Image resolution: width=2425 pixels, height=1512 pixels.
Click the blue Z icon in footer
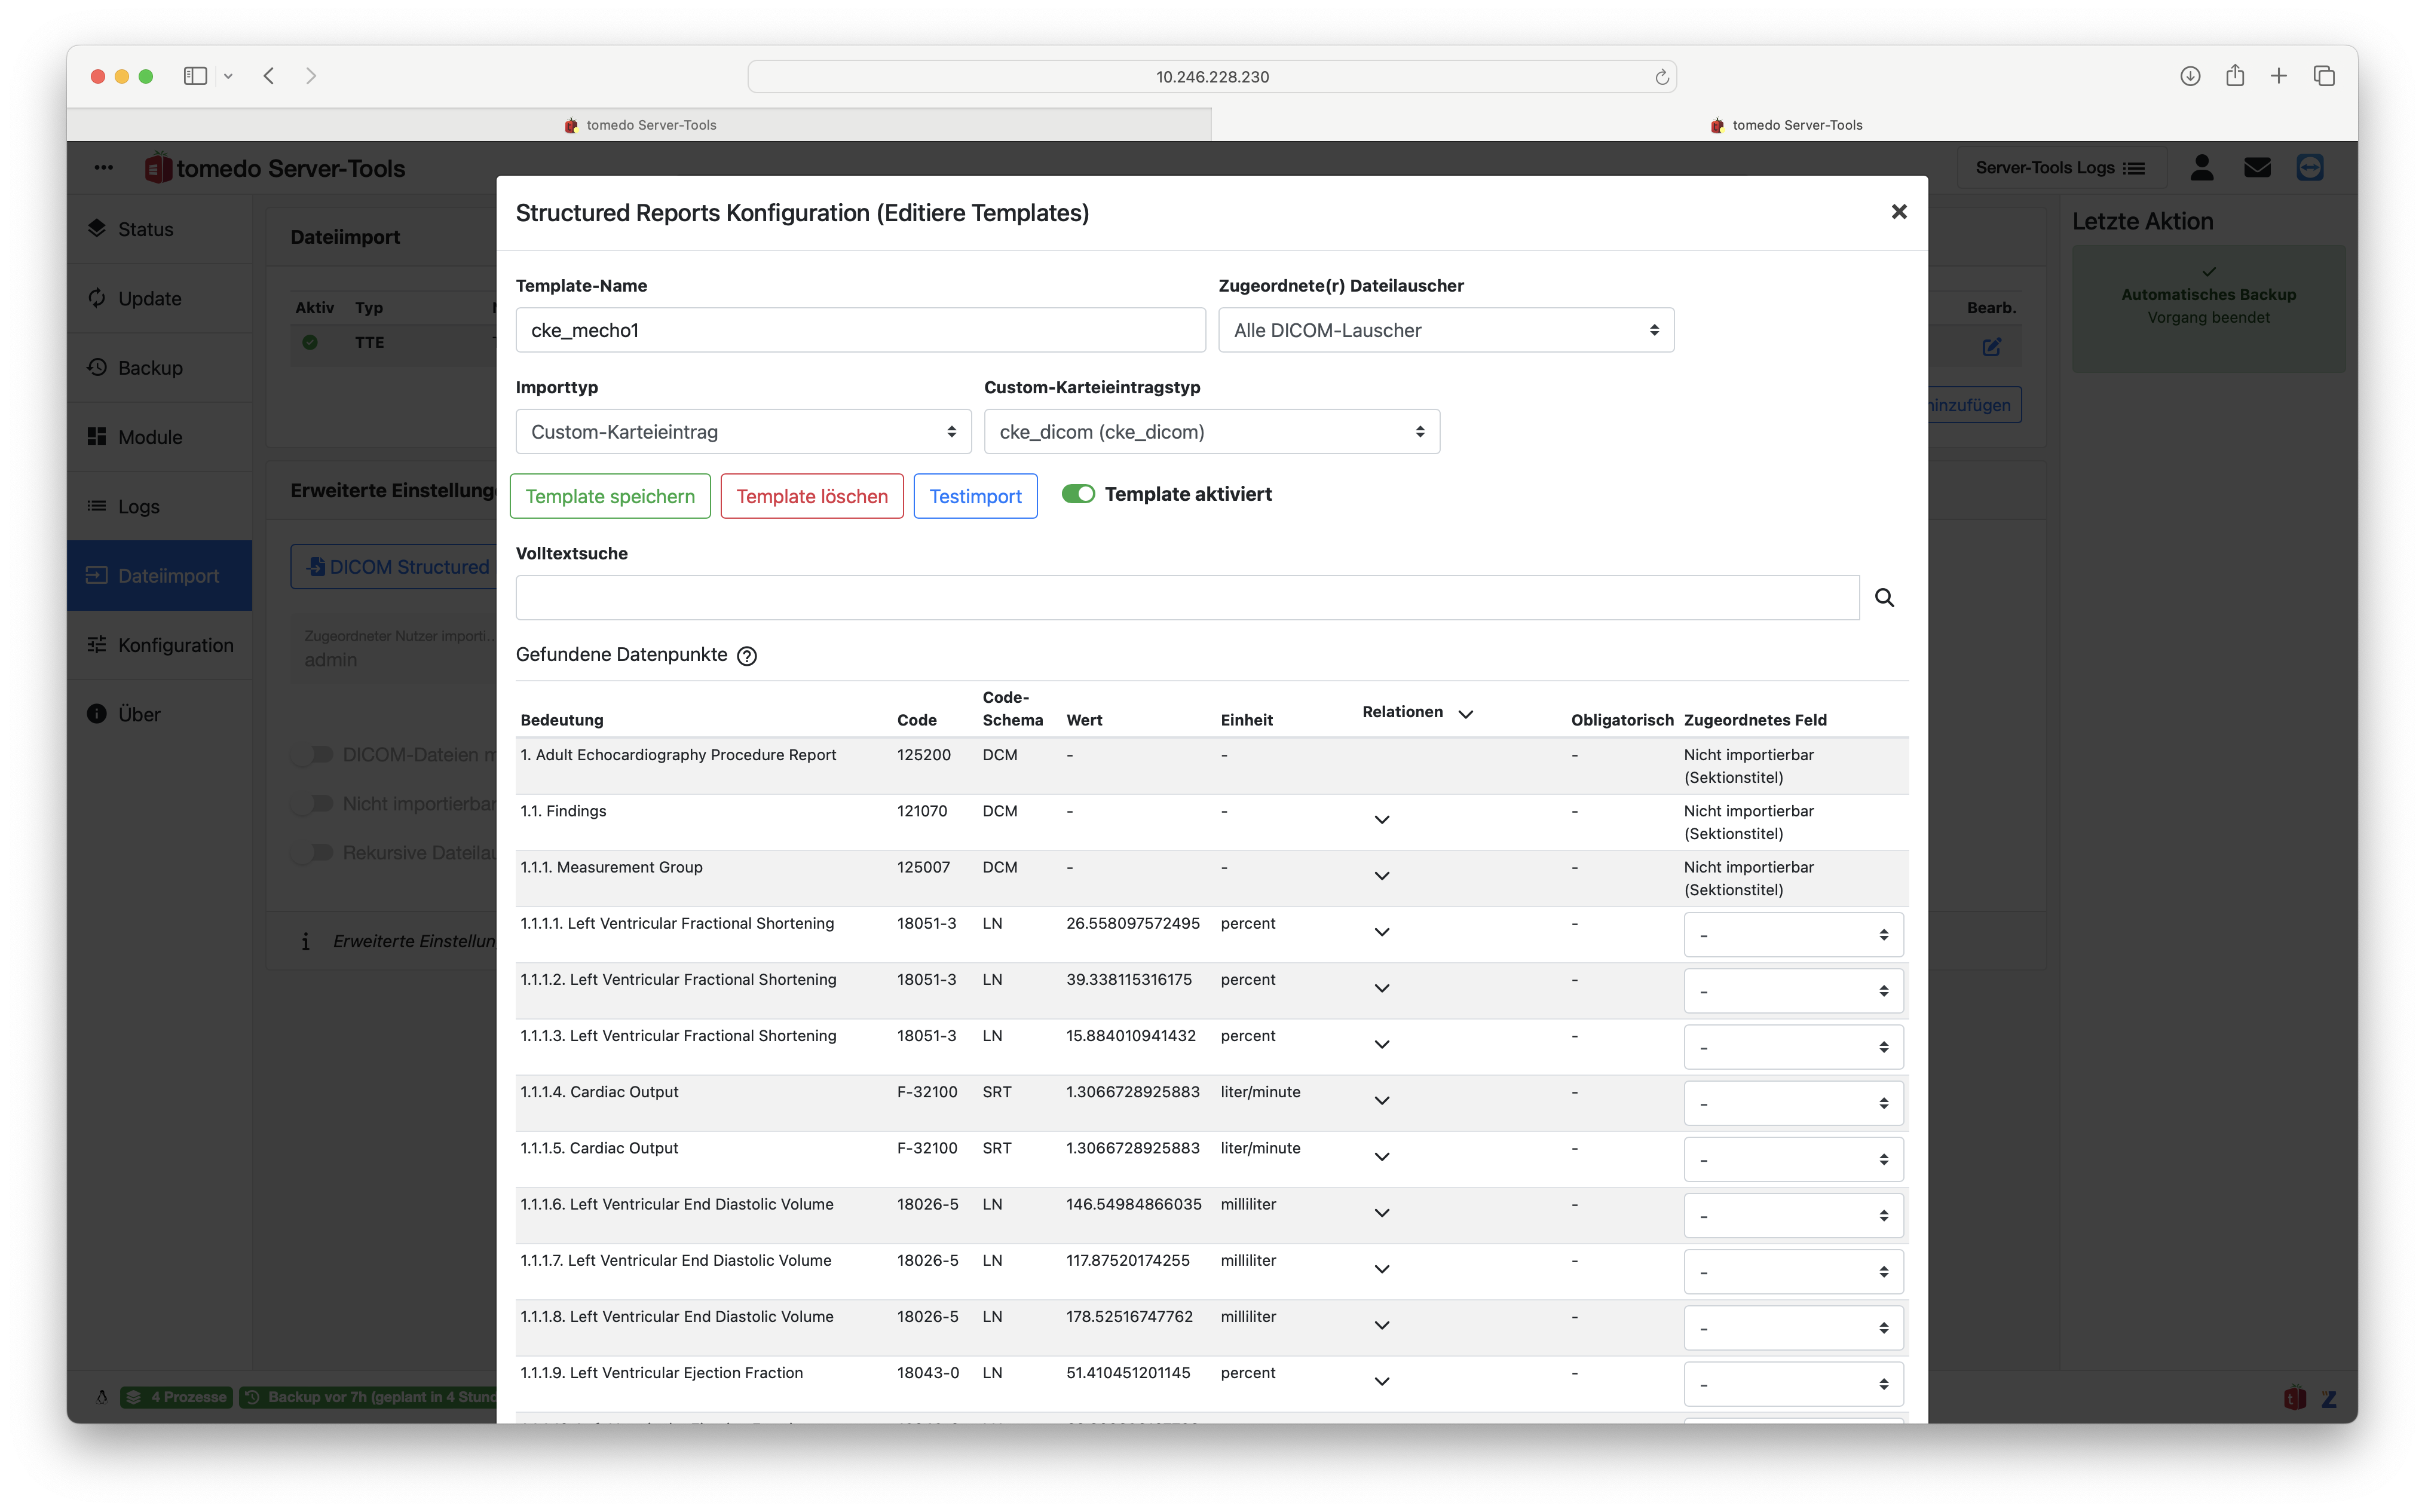pyautogui.click(x=2329, y=1399)
